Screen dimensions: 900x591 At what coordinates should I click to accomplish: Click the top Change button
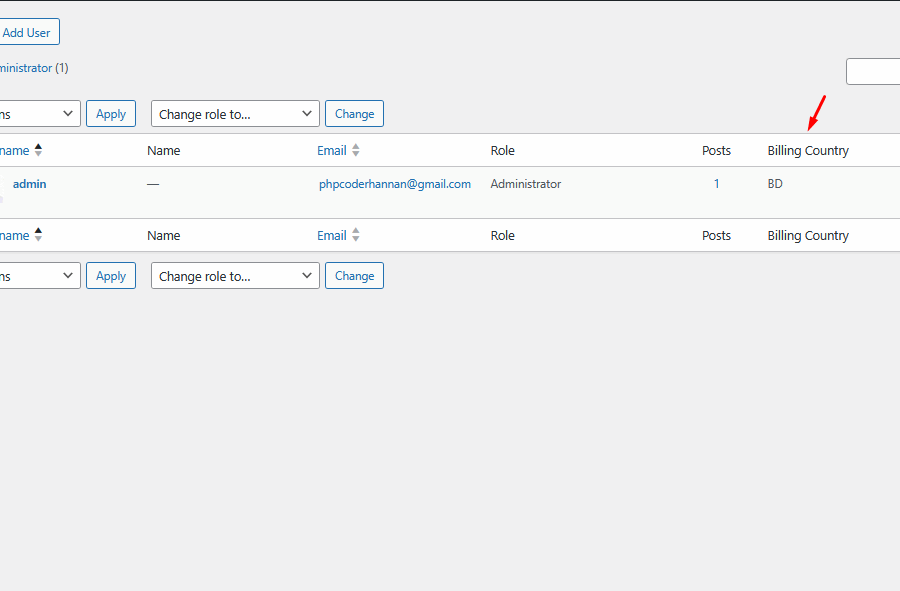(x=354, y=114)
